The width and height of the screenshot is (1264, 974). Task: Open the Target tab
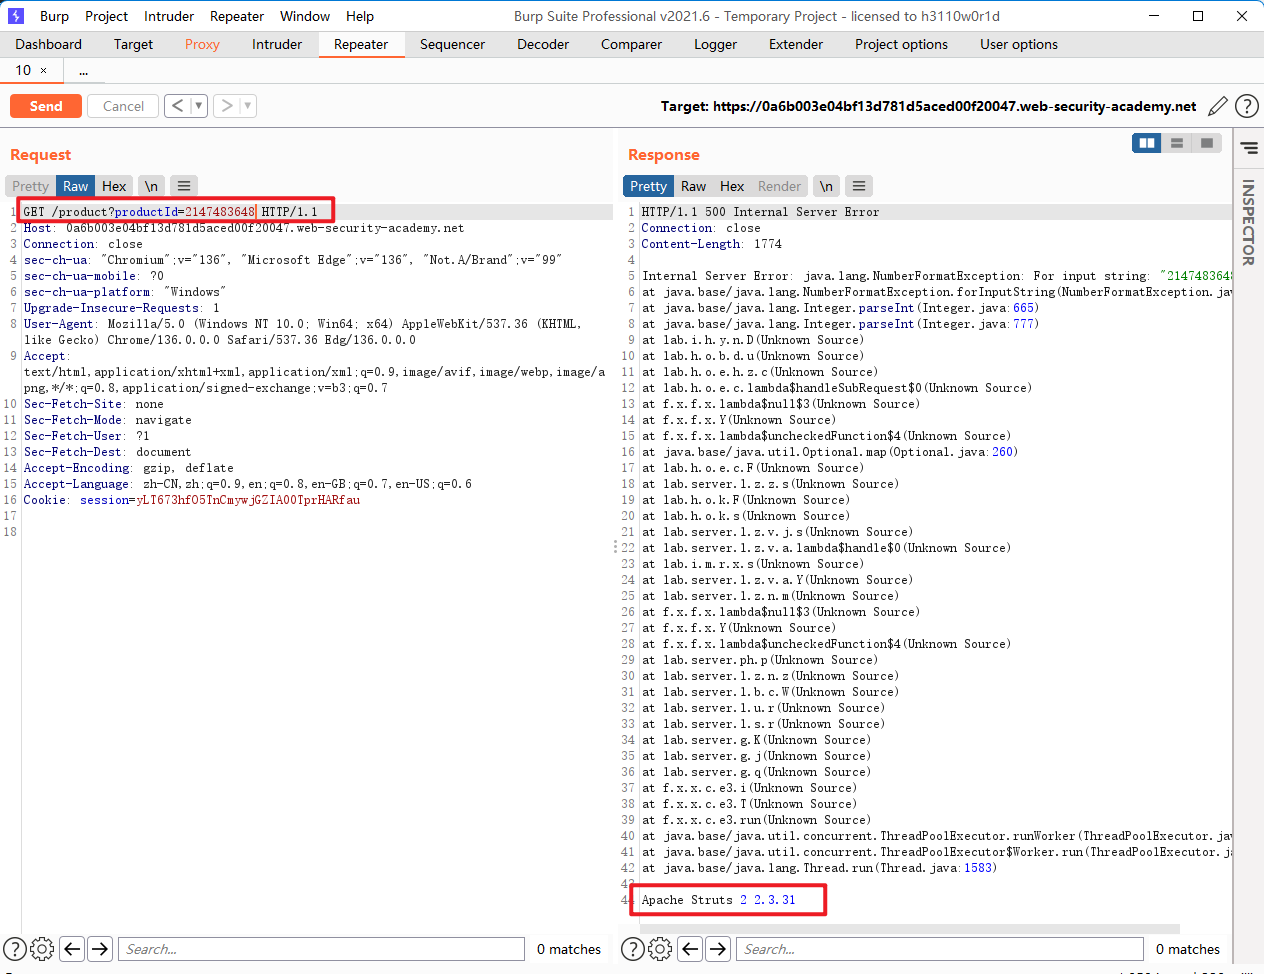tap(133, 44)
